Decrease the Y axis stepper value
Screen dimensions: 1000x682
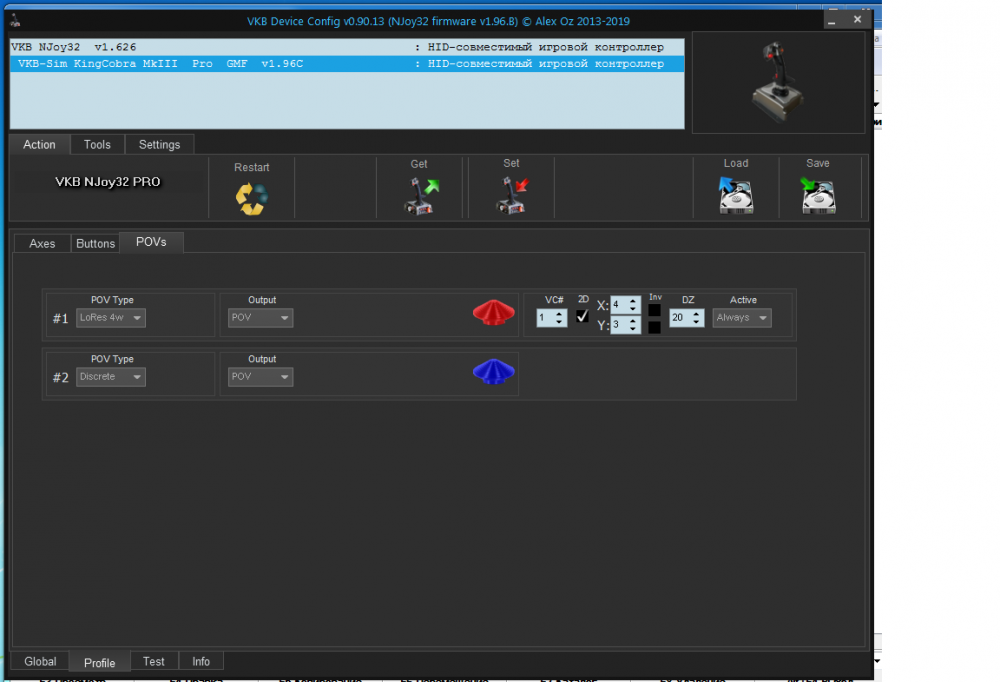coord(633,329)
